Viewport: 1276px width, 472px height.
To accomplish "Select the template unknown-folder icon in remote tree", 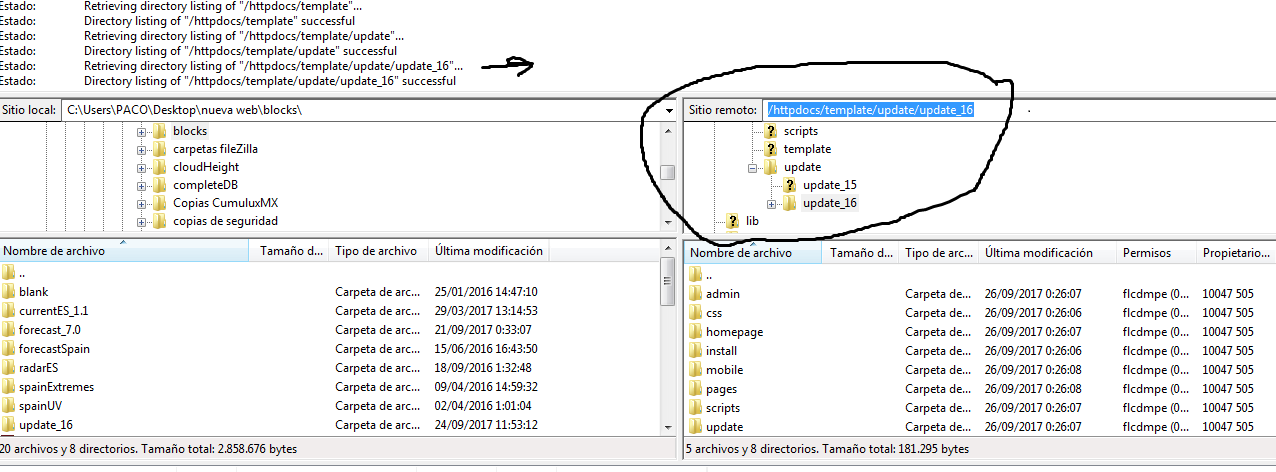I will pos(771,149).
